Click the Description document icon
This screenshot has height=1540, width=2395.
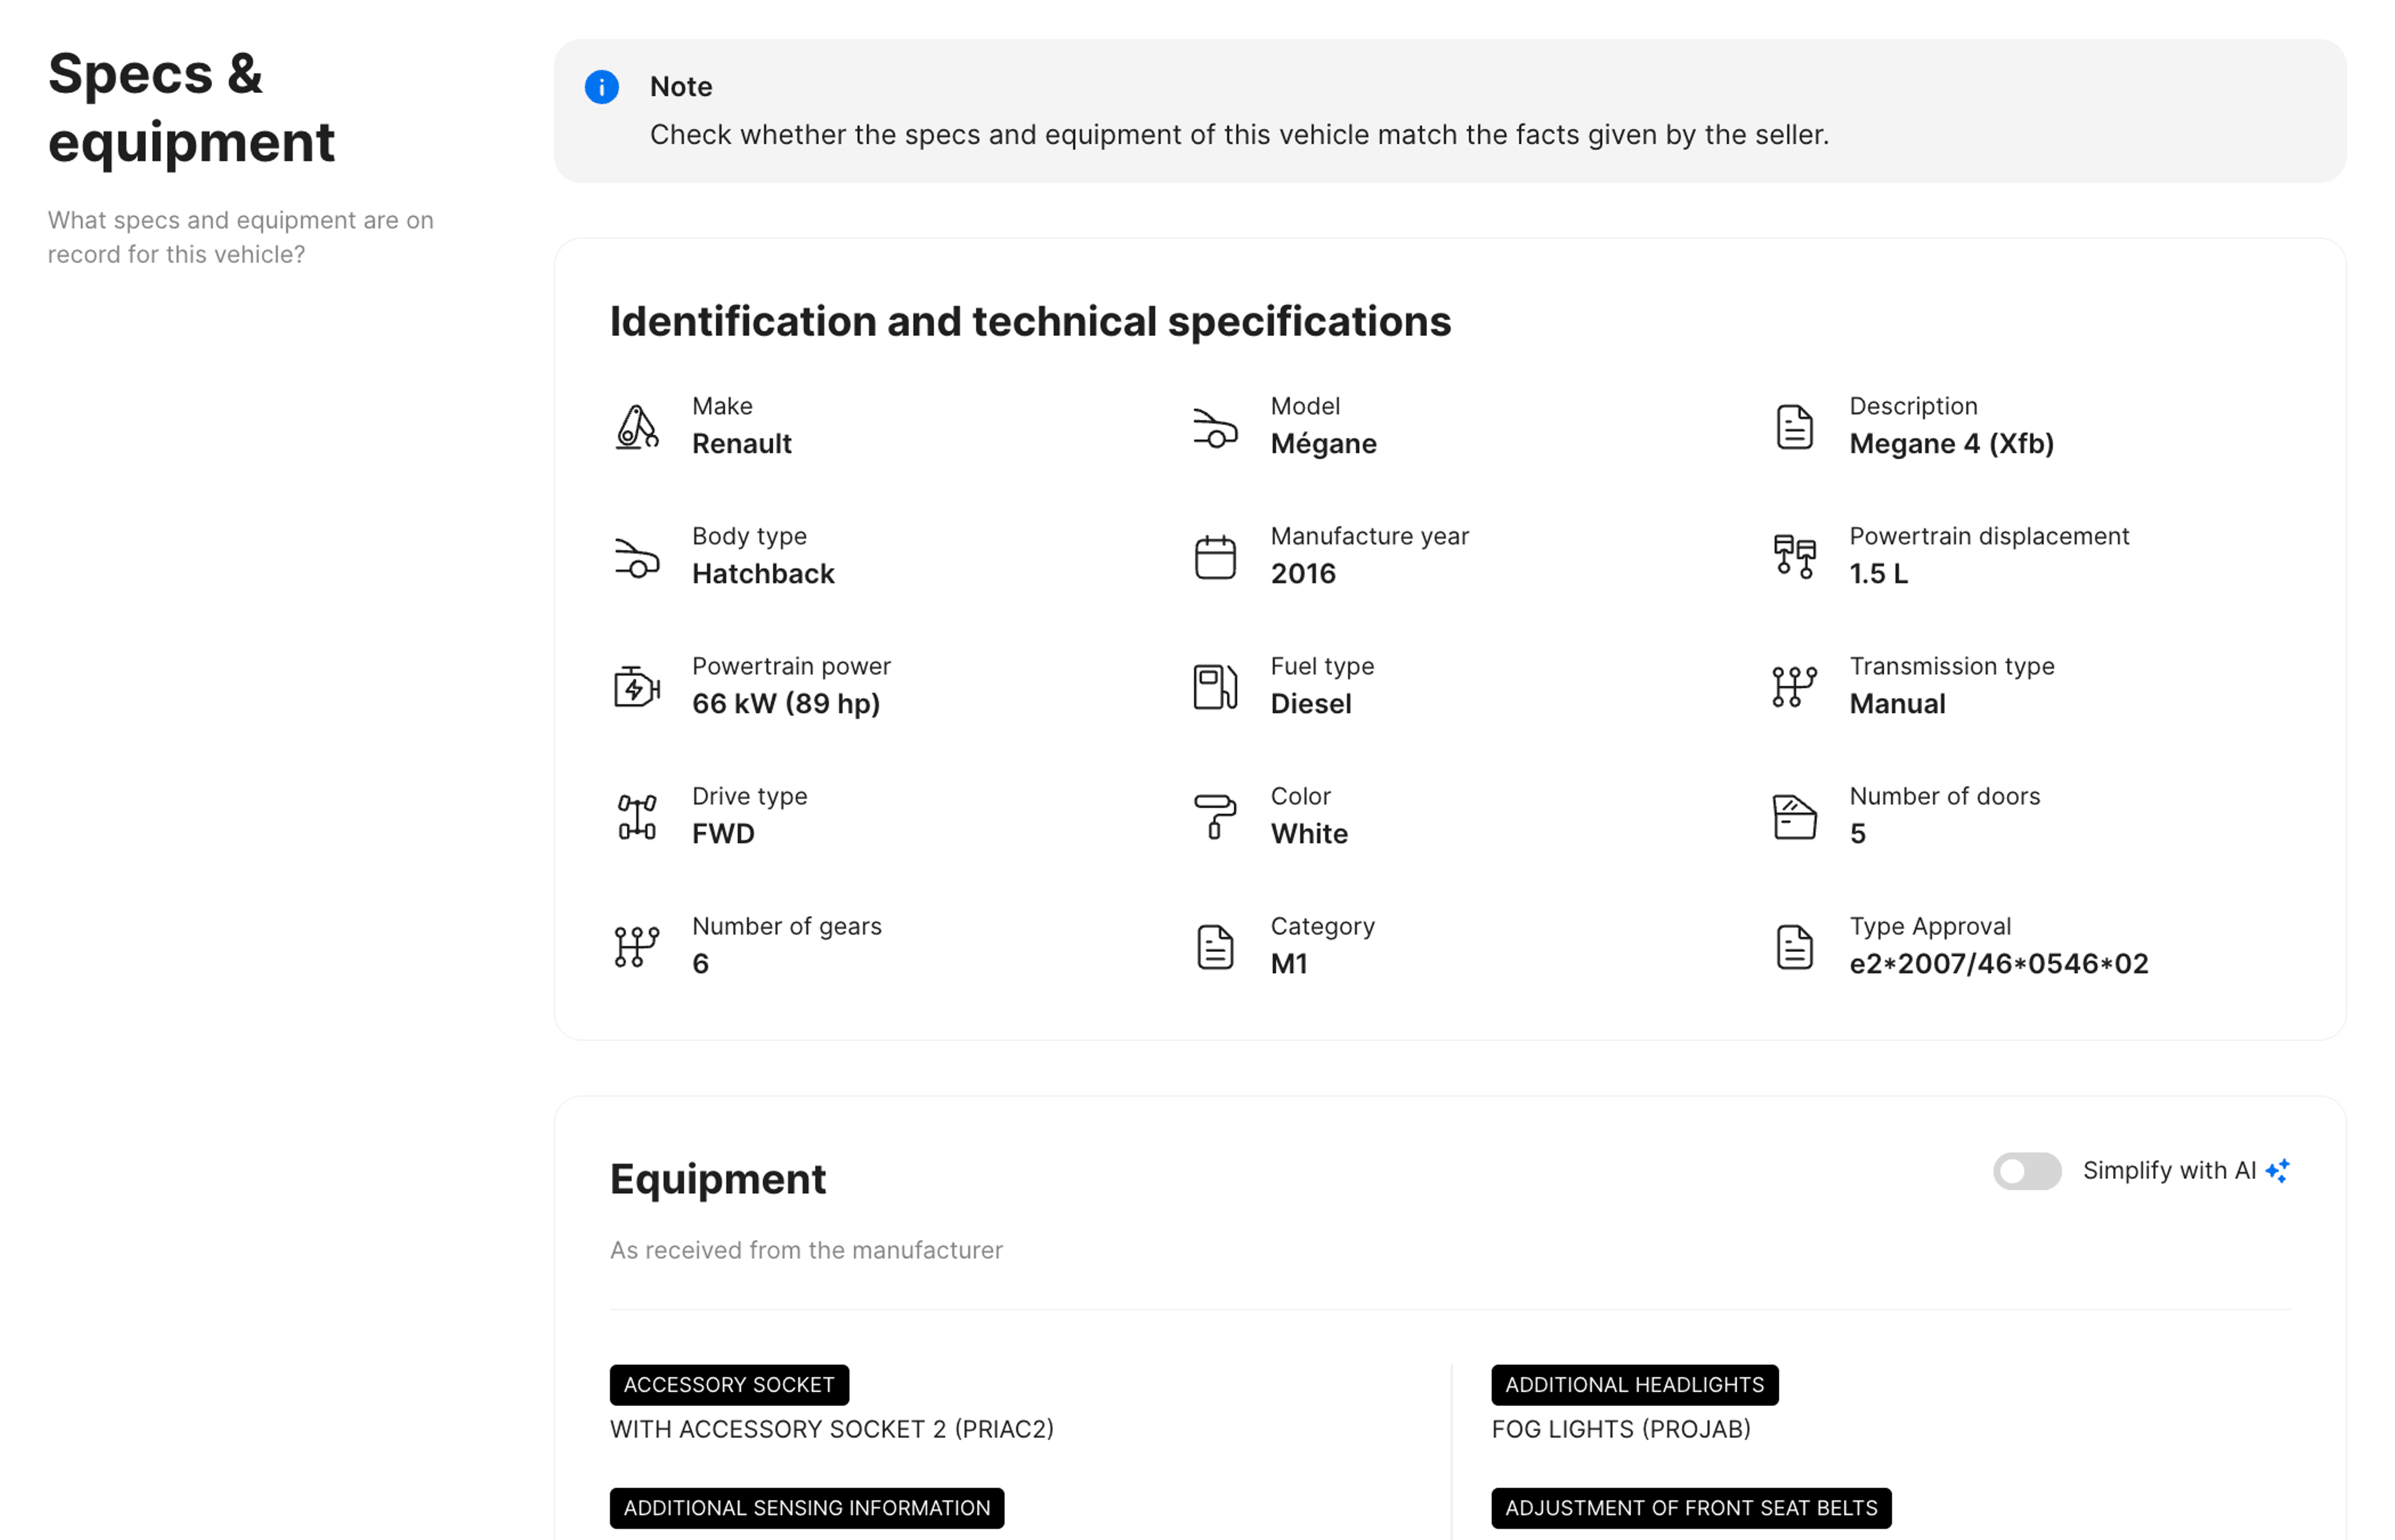coord(1794,427)
